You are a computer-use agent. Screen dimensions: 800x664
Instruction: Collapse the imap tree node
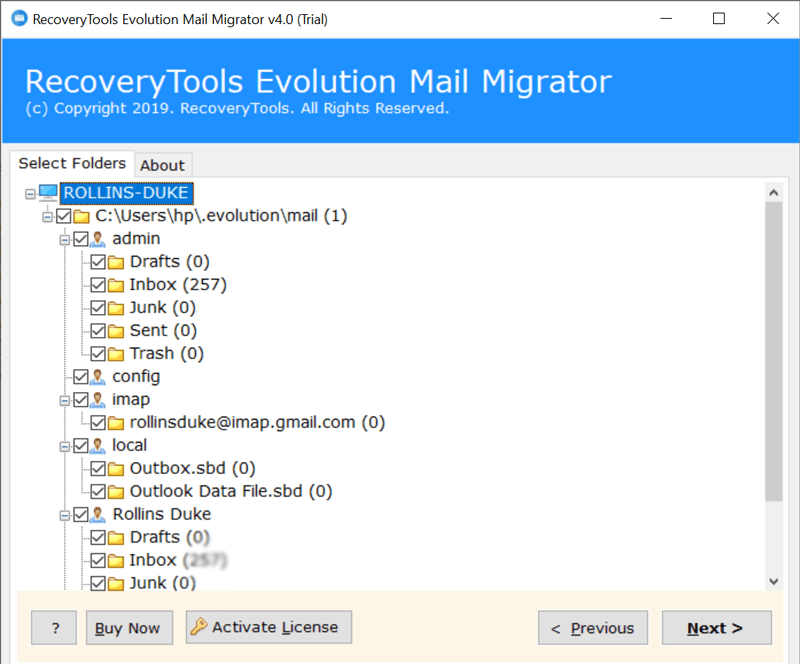coord(65,401)
